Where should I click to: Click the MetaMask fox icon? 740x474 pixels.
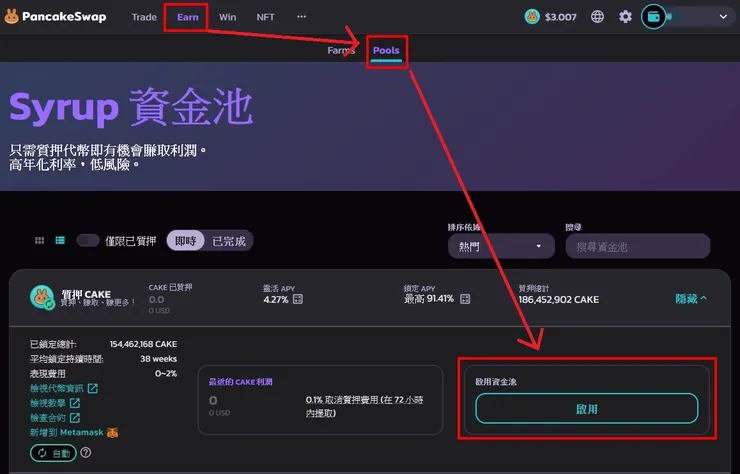112,432
